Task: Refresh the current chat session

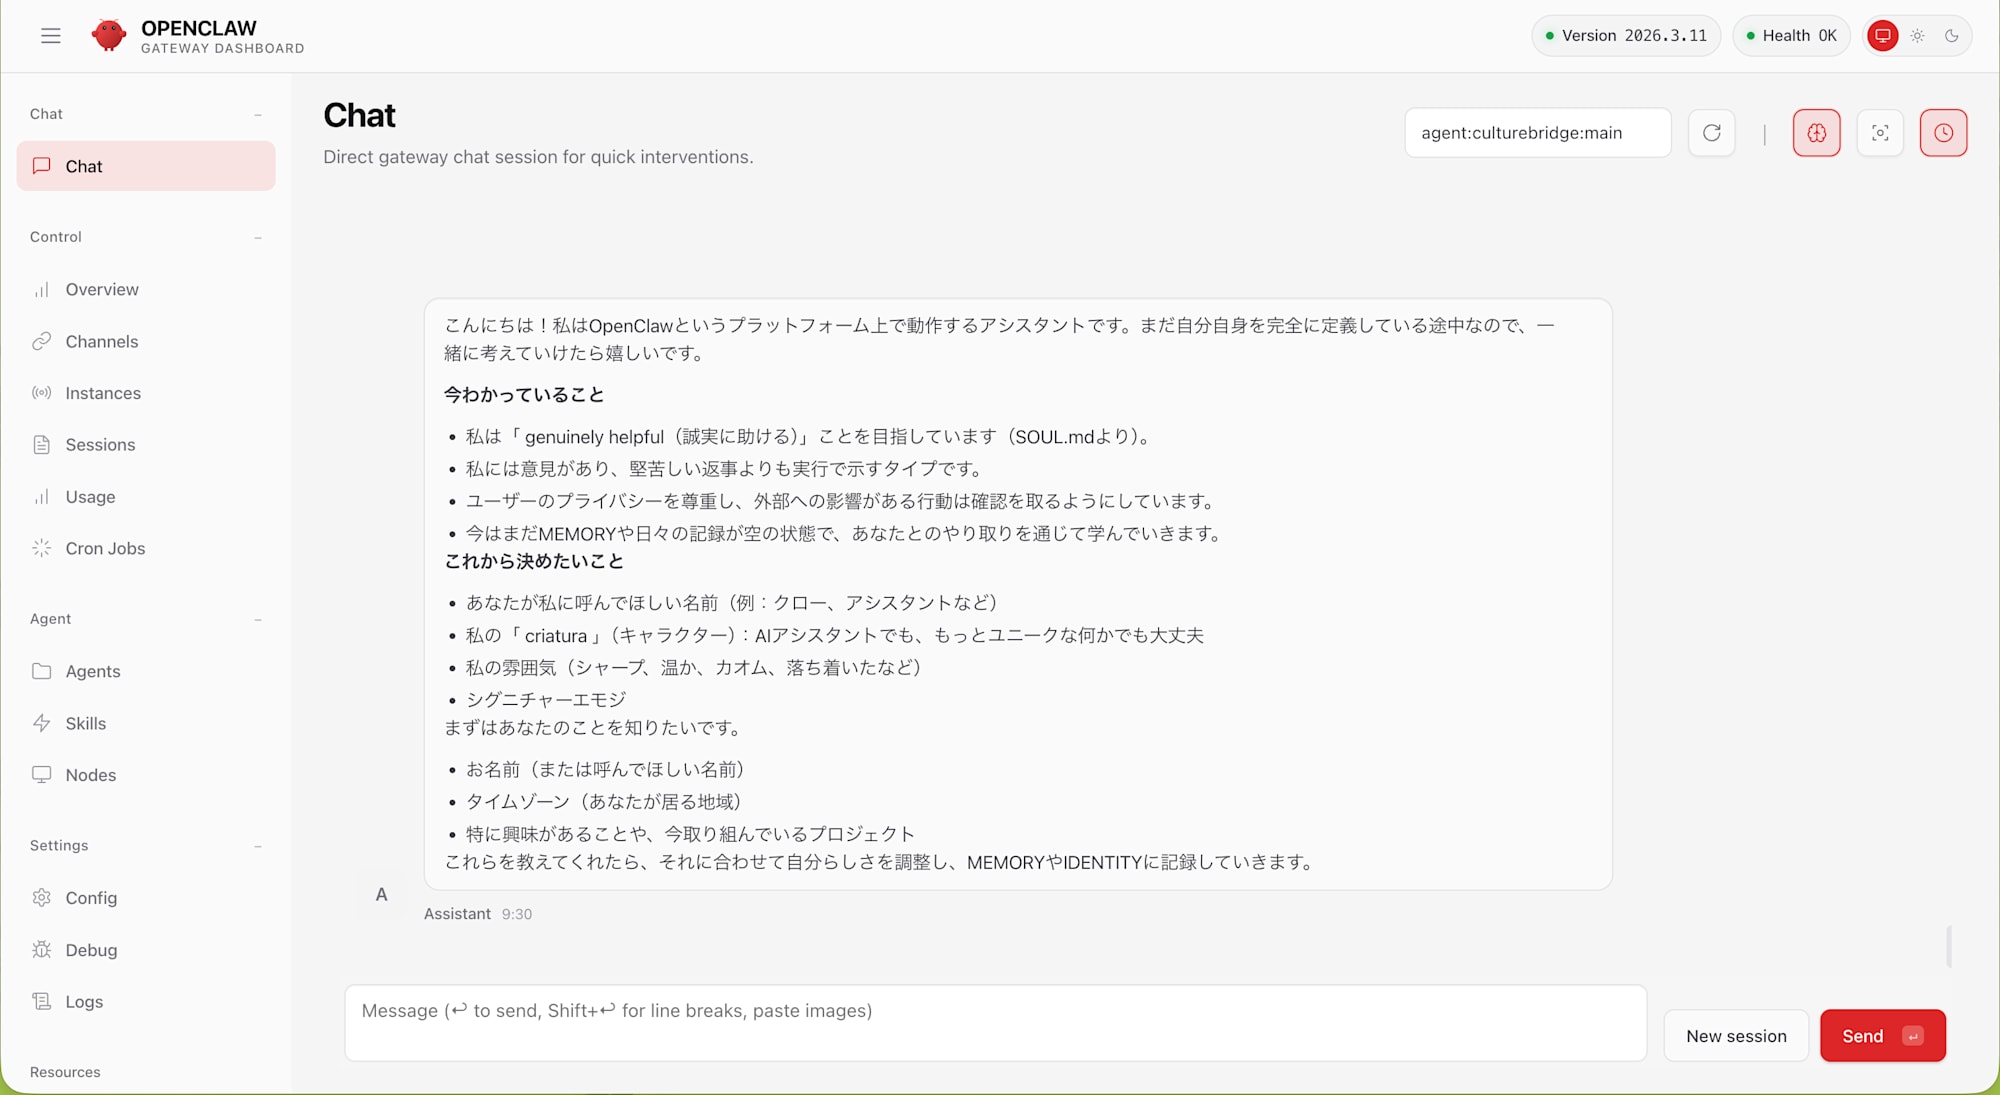Action: click(1711, 132)
